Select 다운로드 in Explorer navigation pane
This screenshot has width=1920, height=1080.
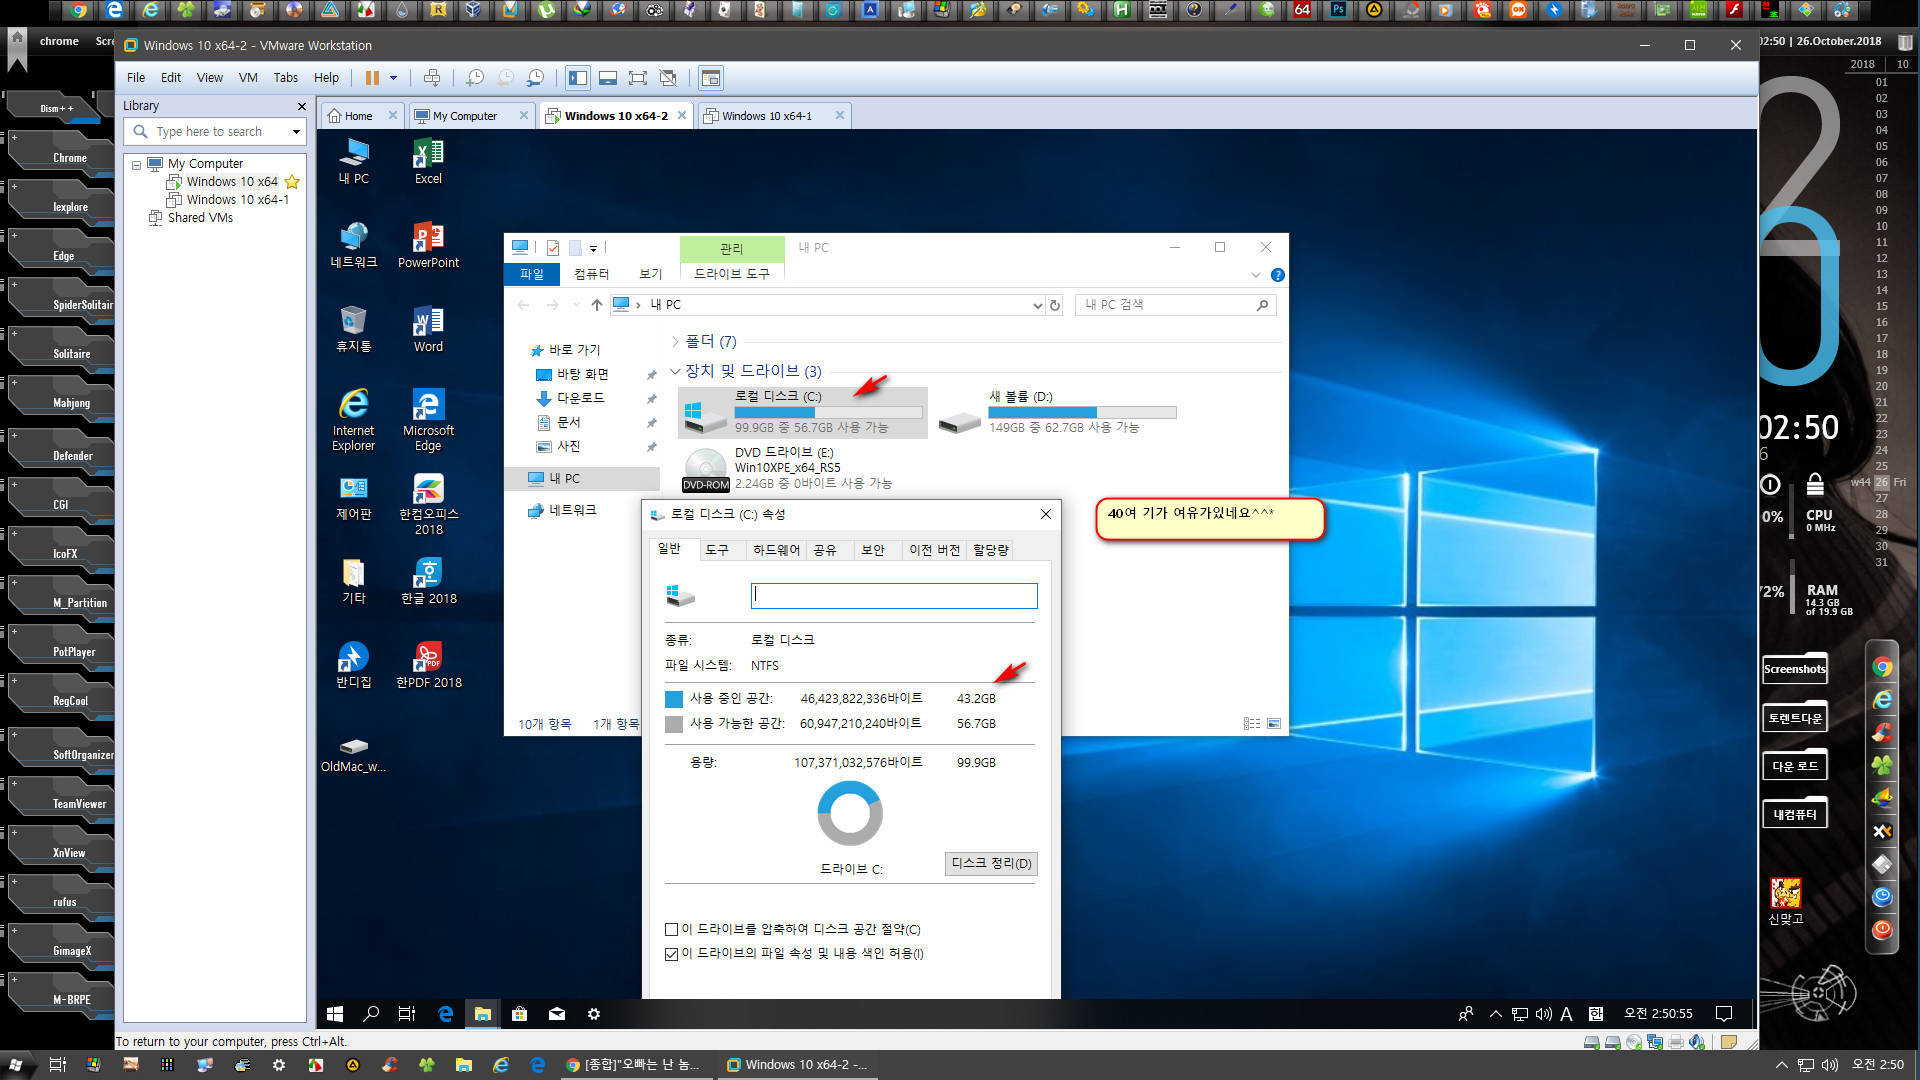580,398
